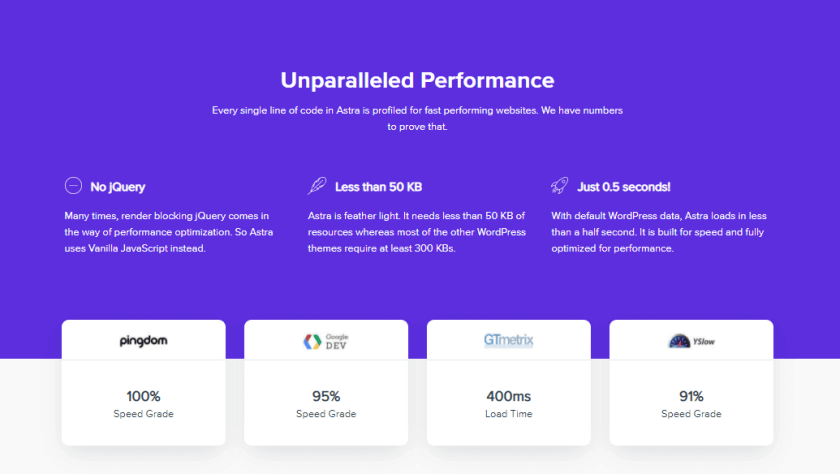Click the Less than 50 KB heading
Viewport: 840px width, 474px height.
click(378, 187)
